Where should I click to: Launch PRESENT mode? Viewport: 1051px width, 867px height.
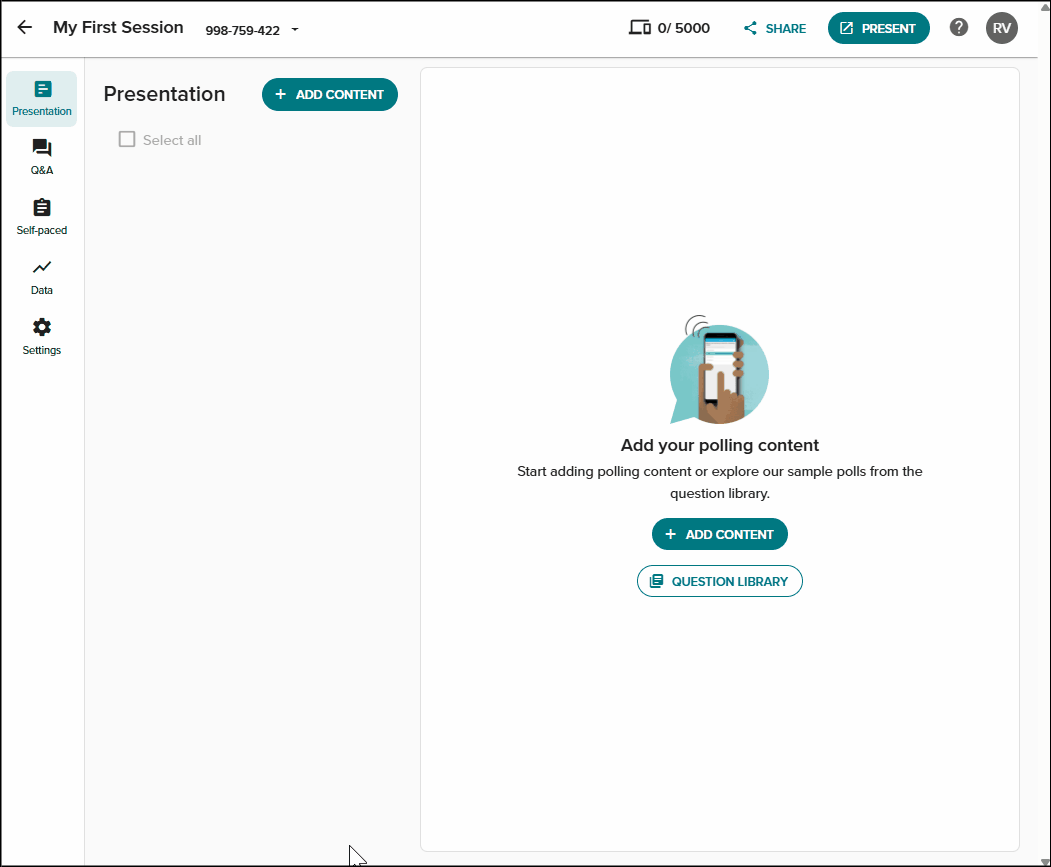pos(878,28)
